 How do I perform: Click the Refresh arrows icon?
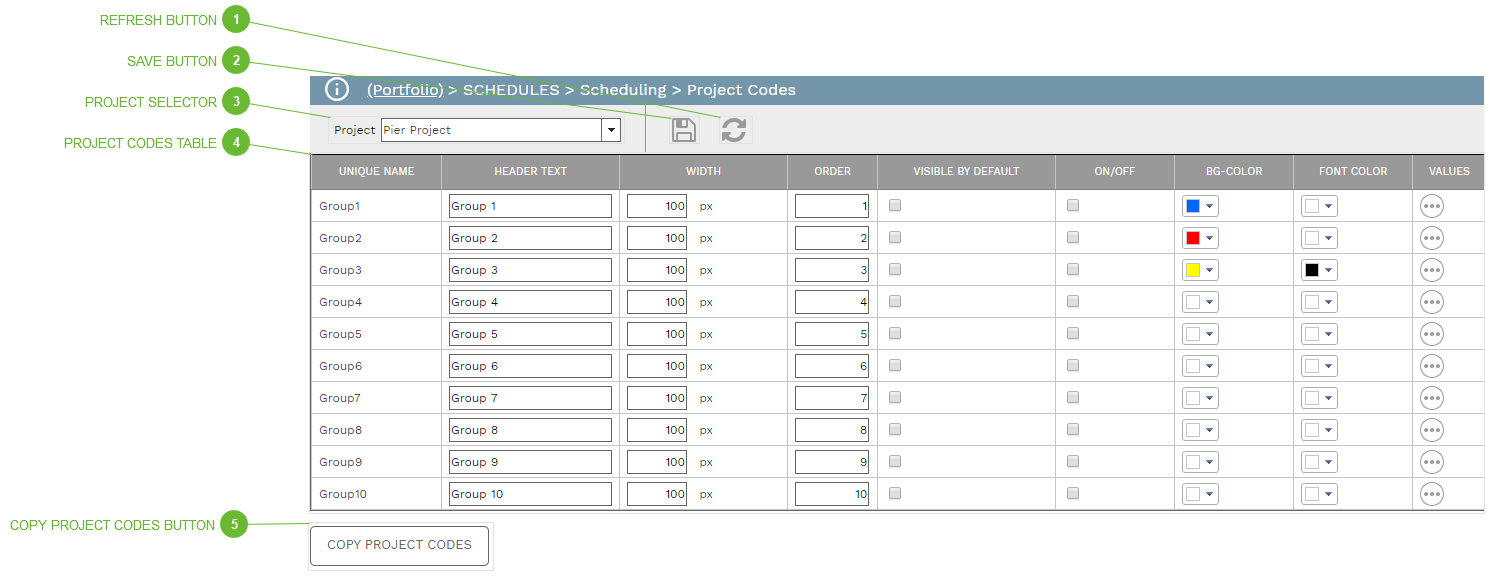tap(734, 130)
